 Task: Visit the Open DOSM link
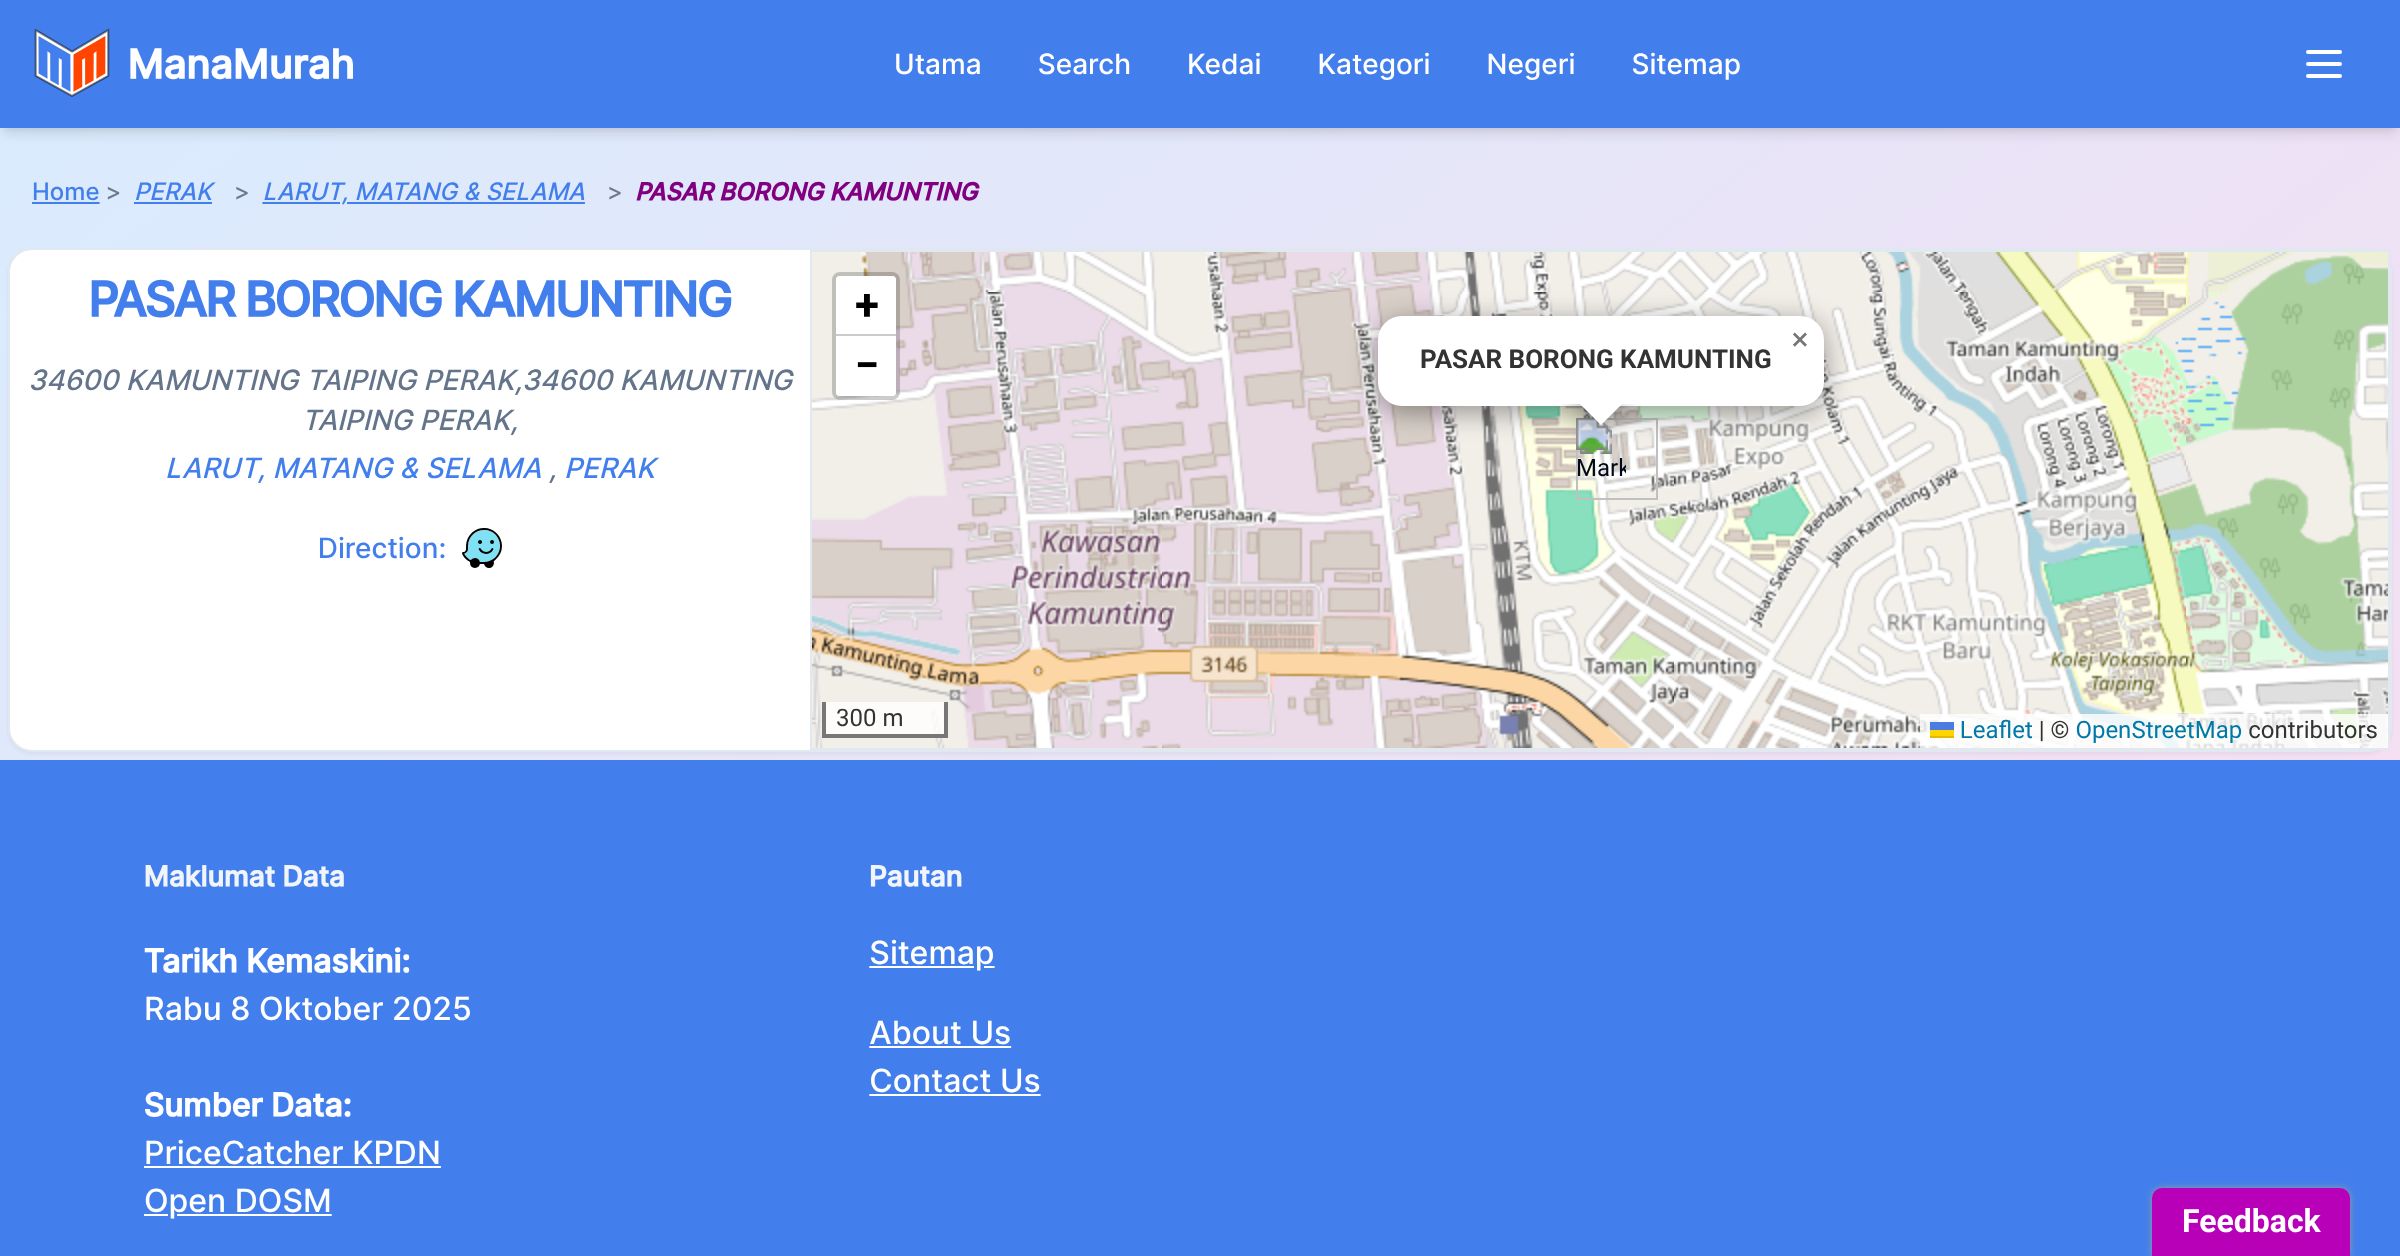point(237,1201)
